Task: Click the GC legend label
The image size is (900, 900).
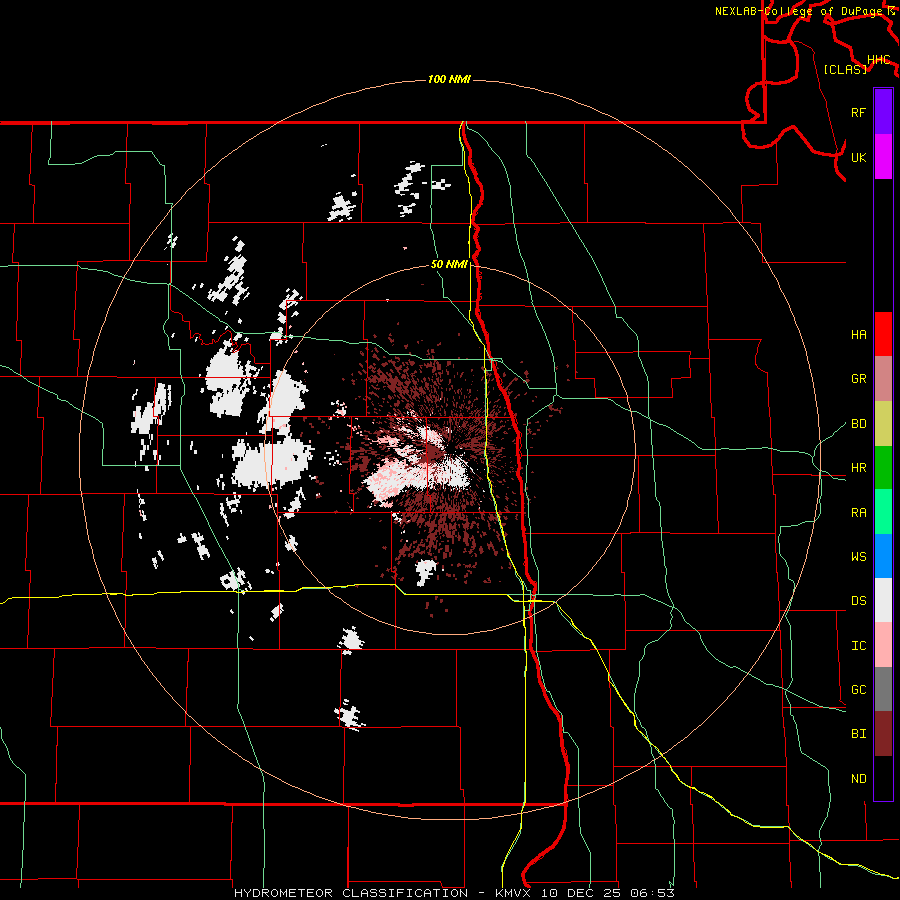Action: point(858,689)
